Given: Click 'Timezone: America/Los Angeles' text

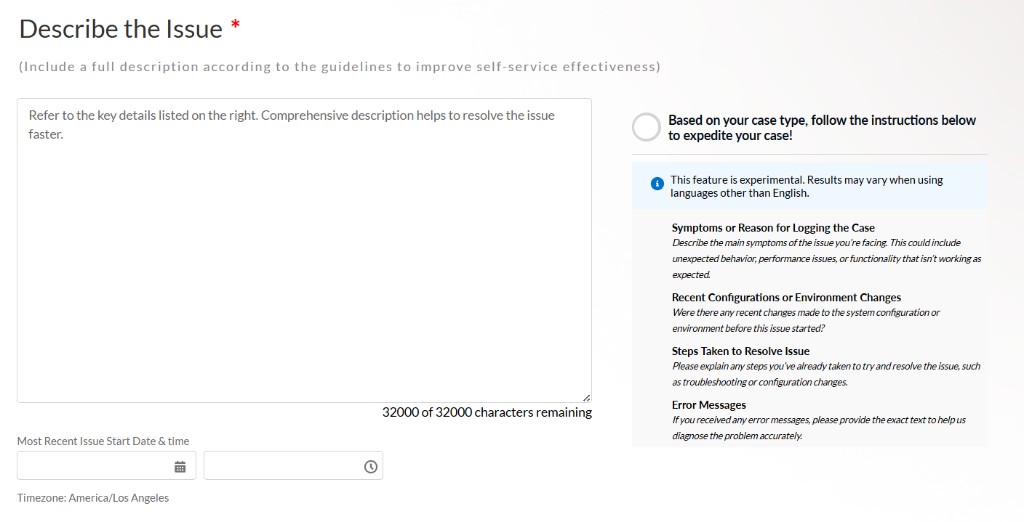Looking at the screenshot, I should (x=93, y=498).
